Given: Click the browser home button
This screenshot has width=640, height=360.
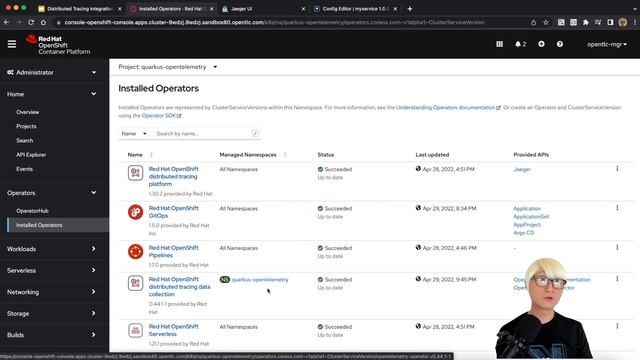Looking at the screenshot, I should click(x=43, y=22).
